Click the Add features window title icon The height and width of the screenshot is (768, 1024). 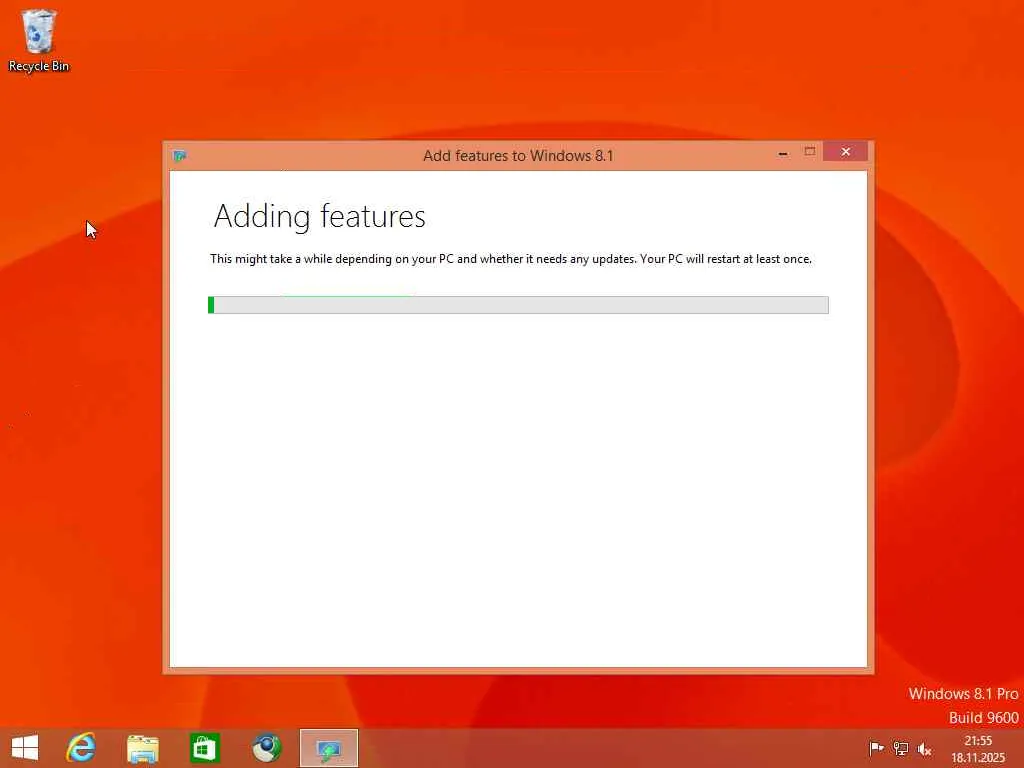click(180, 155)
